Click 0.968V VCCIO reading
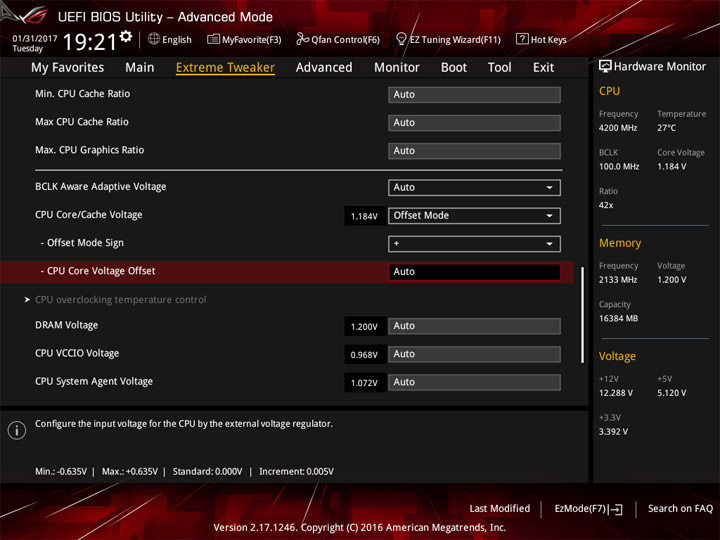This screenshot has height=540, width=720. point(364,355)
